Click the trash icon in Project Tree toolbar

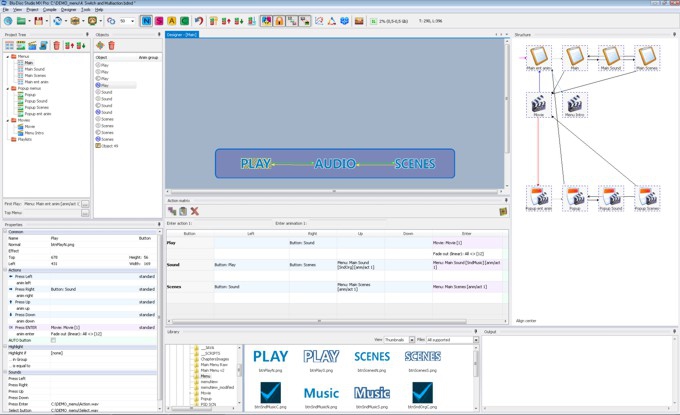(x=56, y=45)
